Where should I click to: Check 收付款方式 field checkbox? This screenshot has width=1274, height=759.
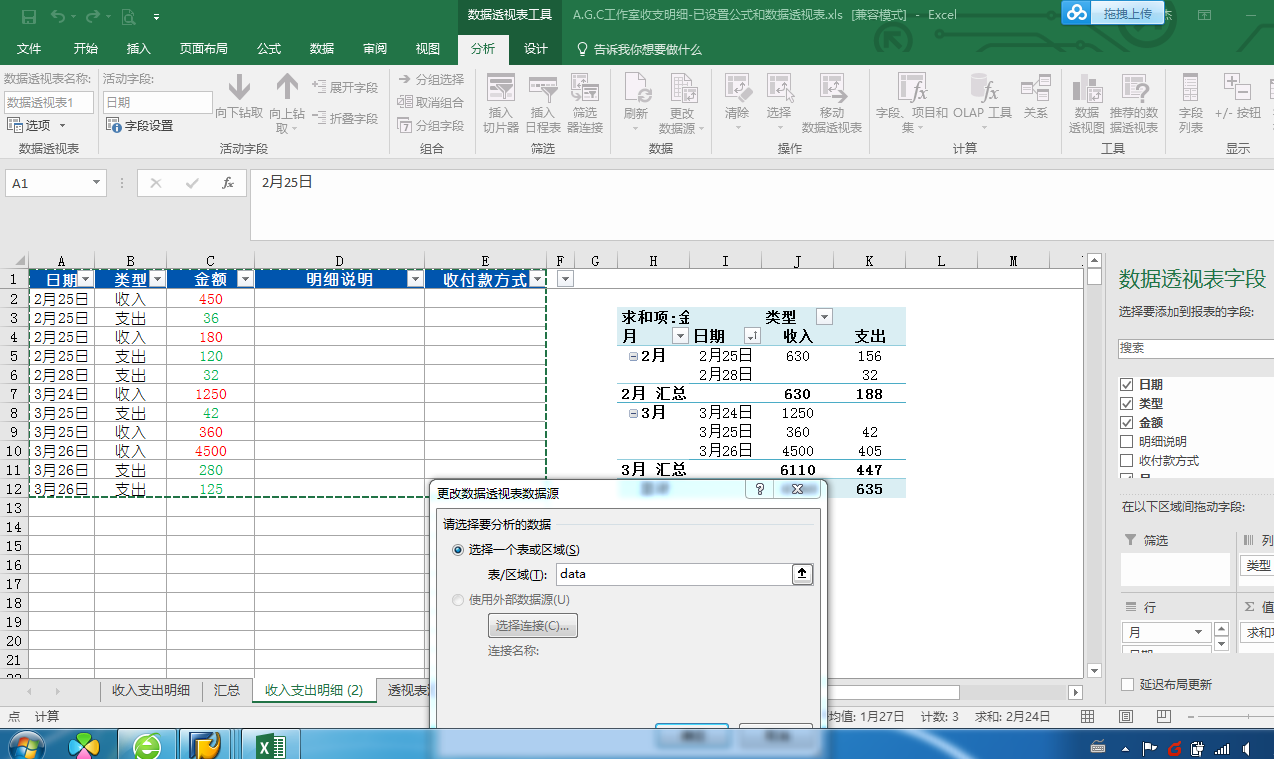(x=1128, y=461)
